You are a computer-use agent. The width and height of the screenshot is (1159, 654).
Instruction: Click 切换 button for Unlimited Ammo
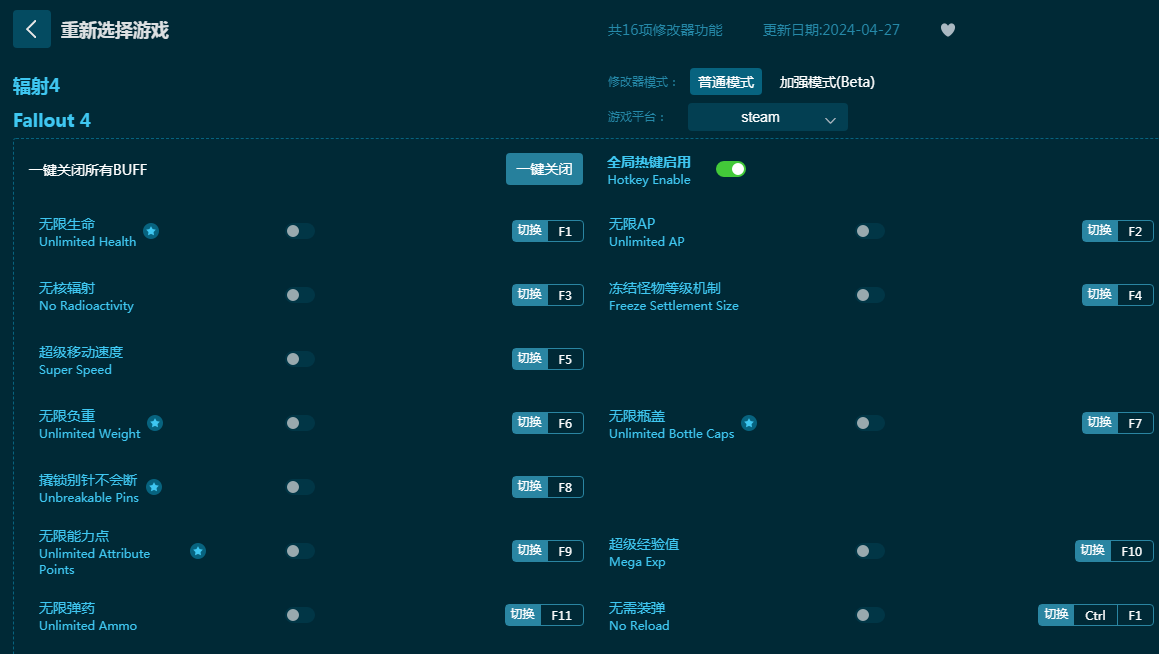pyautogui.click(x=523, y=615)
